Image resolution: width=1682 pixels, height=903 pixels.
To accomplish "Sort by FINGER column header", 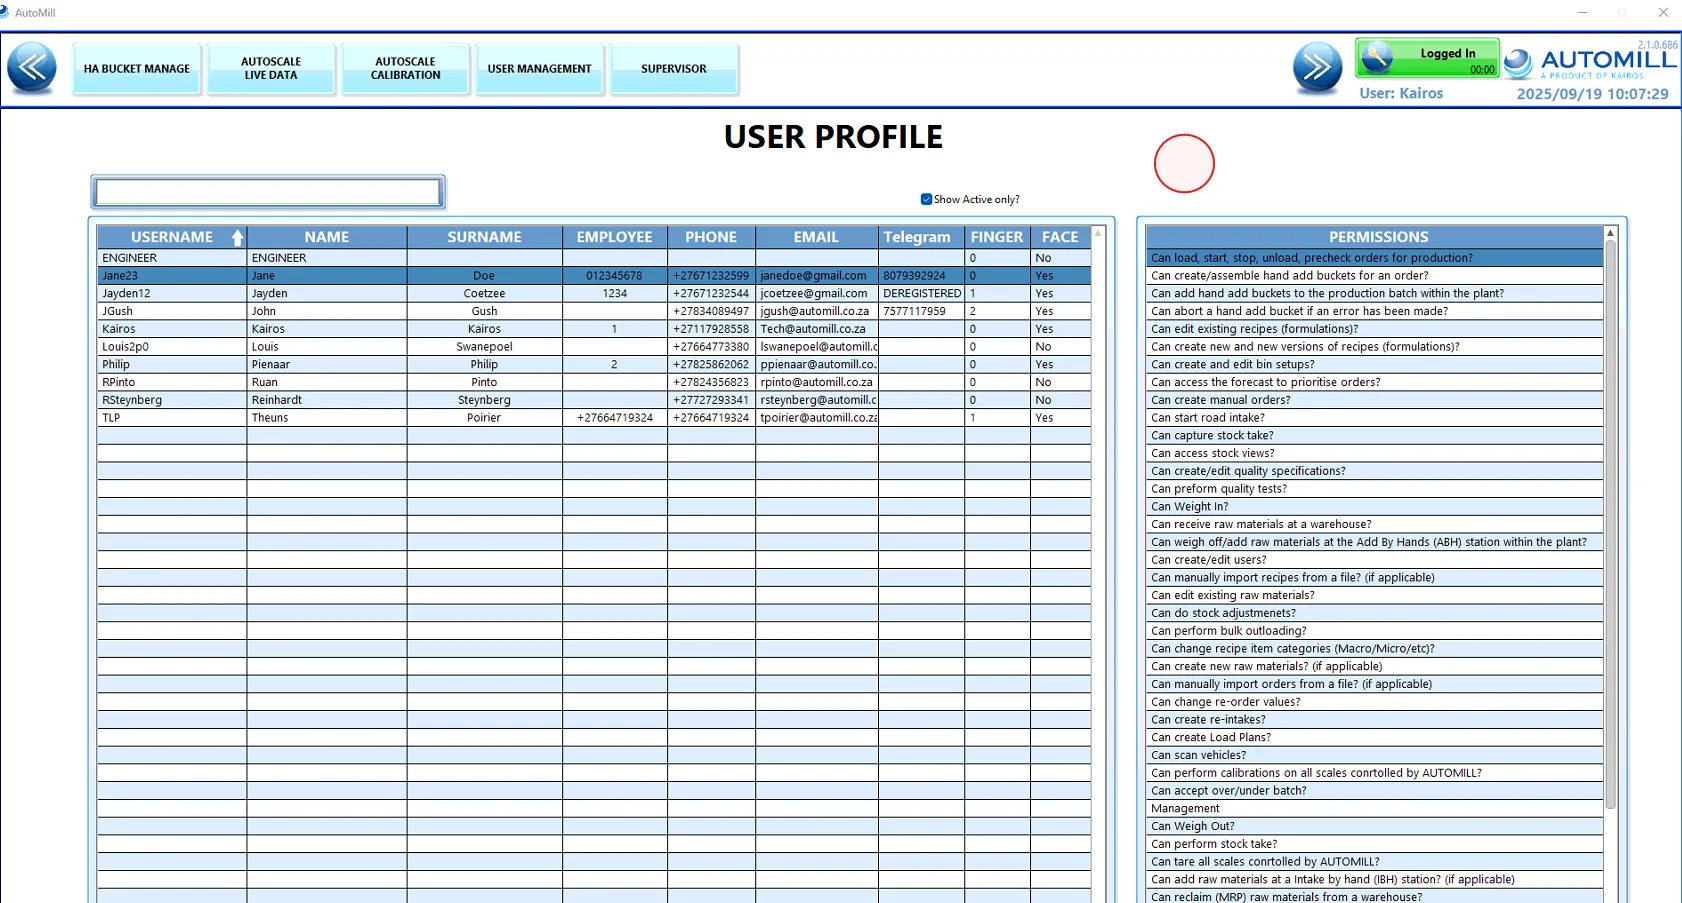I will point(997,237).
